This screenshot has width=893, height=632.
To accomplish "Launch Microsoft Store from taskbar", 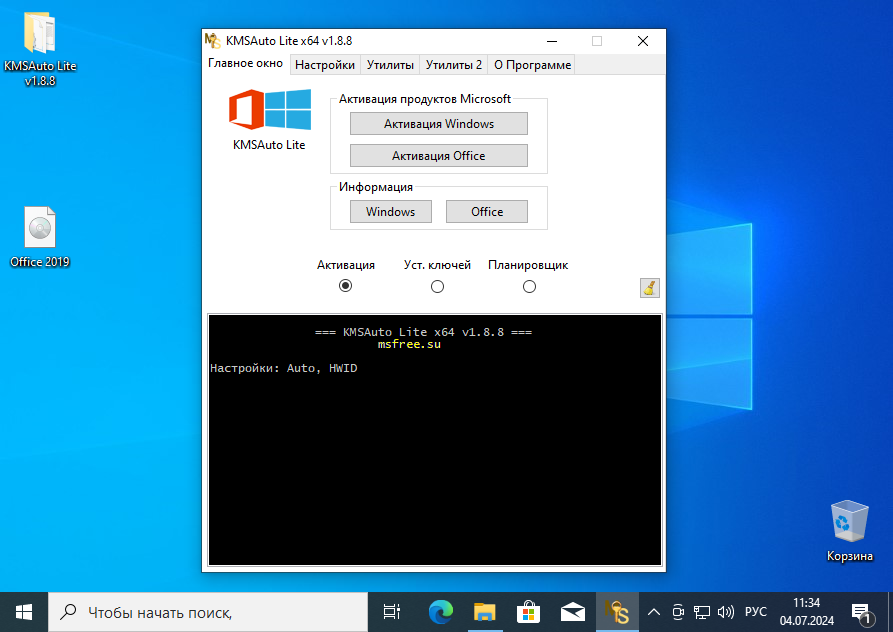I will (528, 611).
